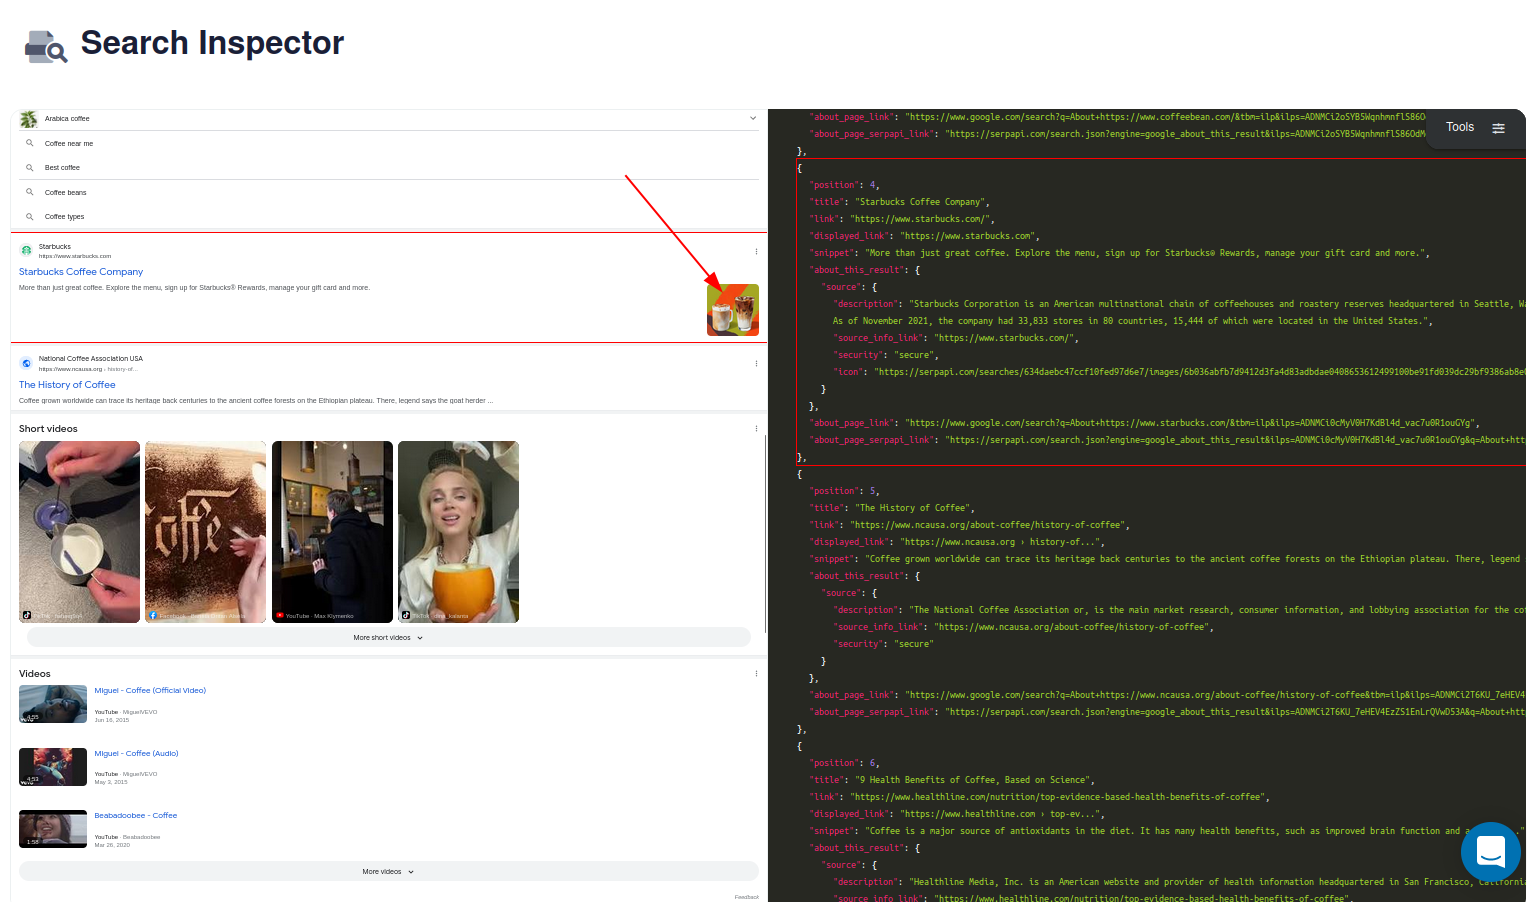Open the three-dot menu on Starbucks result
This screenshot has width=1527, height=902.
pos(756,250)
